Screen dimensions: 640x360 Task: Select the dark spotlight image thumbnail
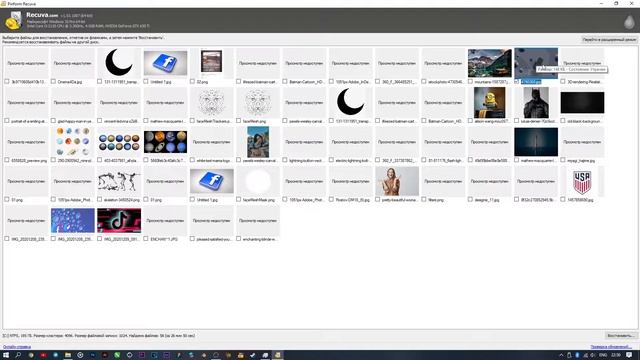coord(536,142)
